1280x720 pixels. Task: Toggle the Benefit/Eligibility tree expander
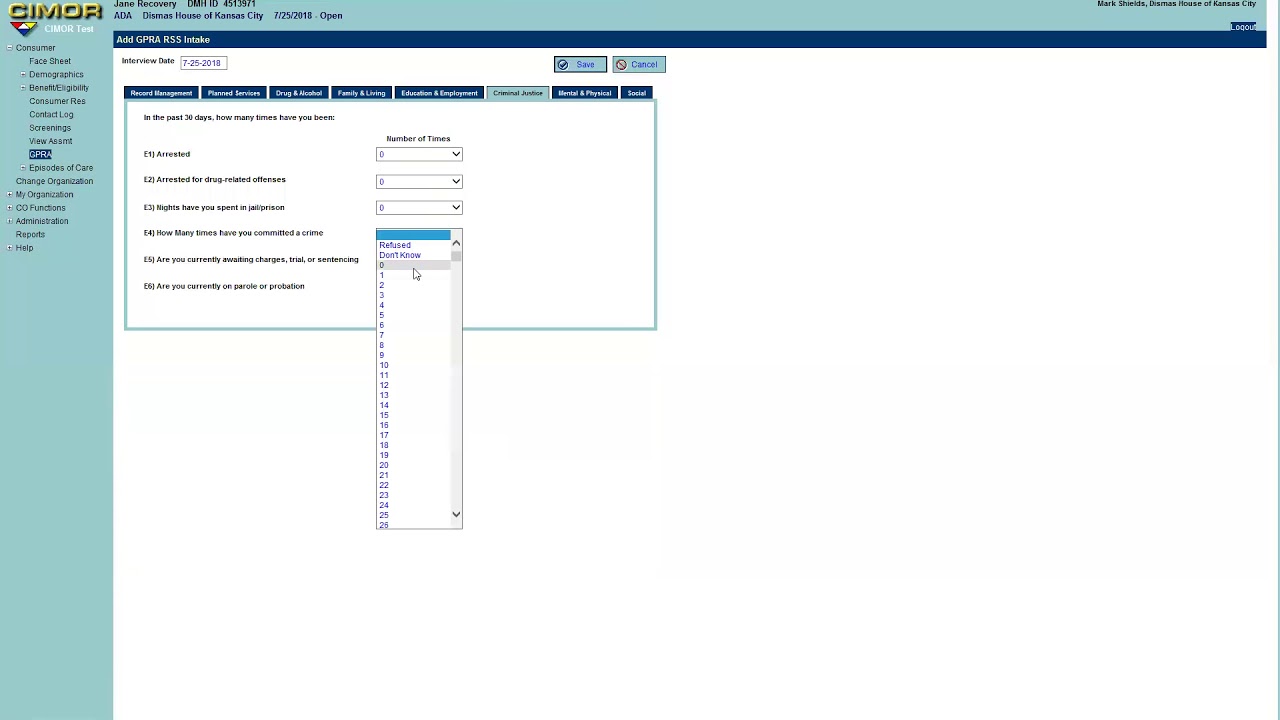[23, 88]
